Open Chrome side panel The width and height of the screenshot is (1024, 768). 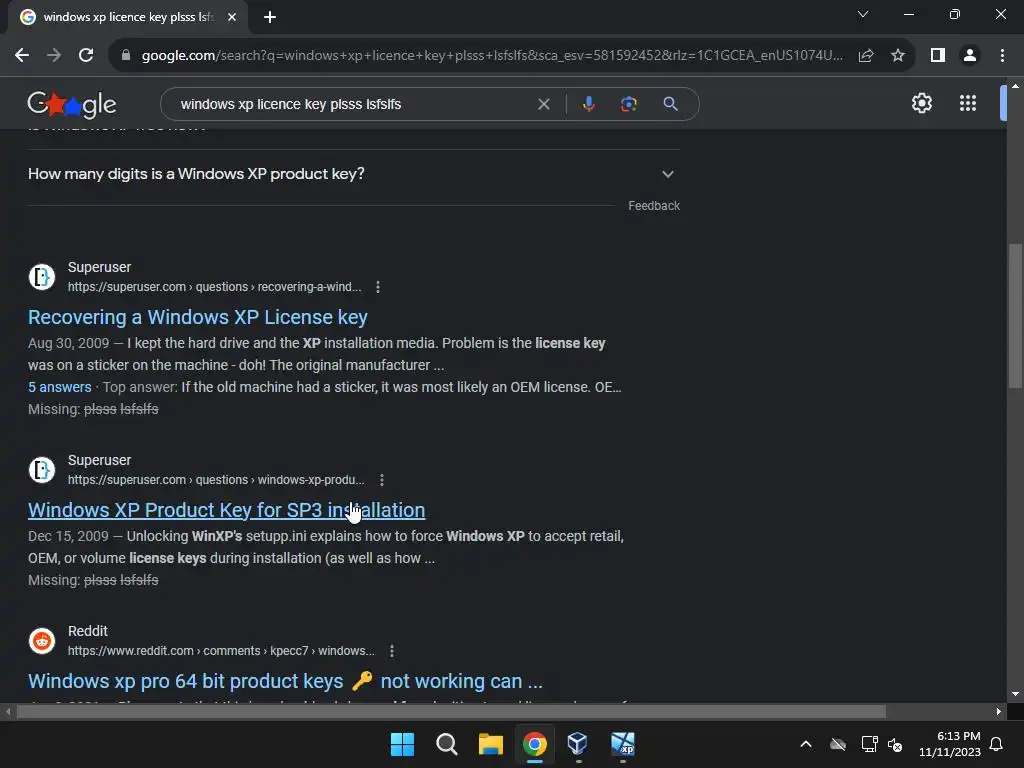938,56
